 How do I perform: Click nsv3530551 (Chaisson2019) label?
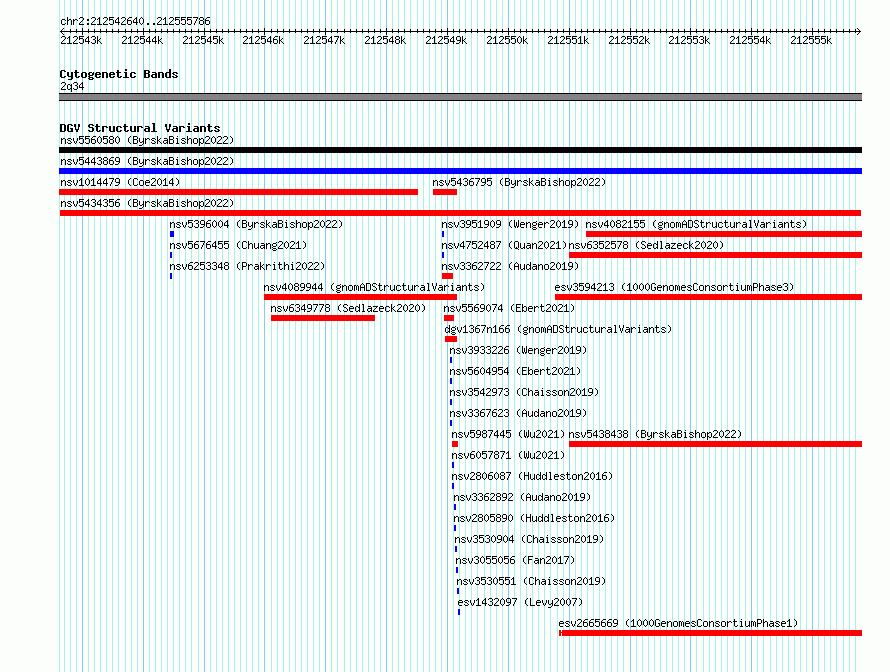pyautogui.click(x=531, y=581)
